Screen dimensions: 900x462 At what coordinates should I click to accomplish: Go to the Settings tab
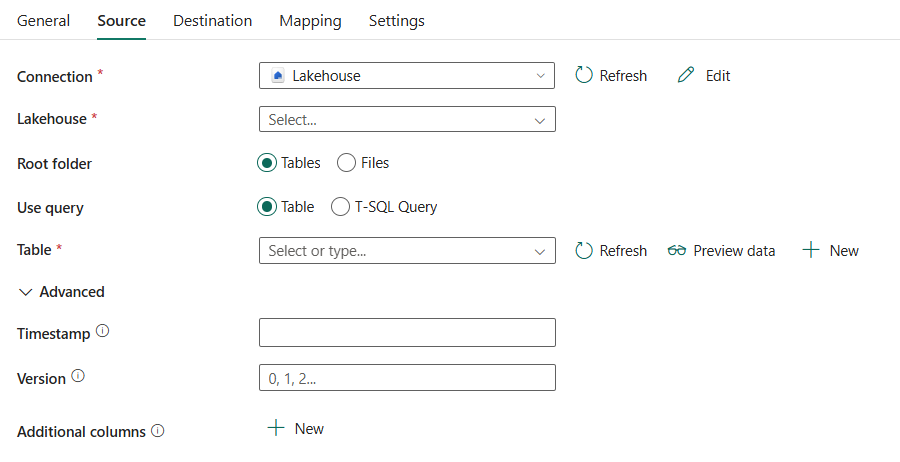click(x=396, y=21)
